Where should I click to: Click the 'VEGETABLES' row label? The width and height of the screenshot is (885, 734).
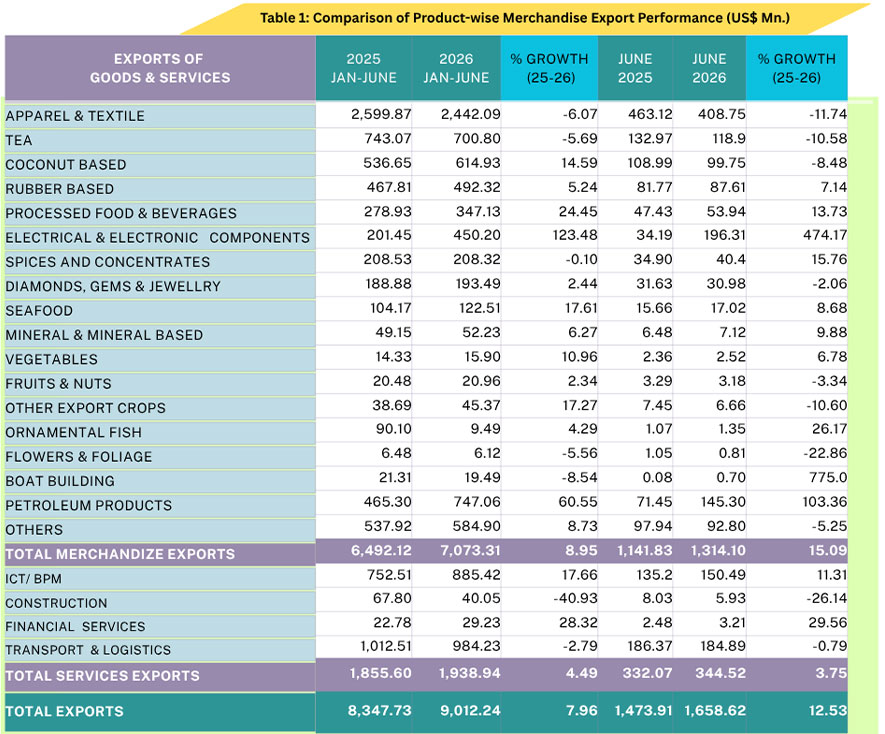click(x=51, y=359)
